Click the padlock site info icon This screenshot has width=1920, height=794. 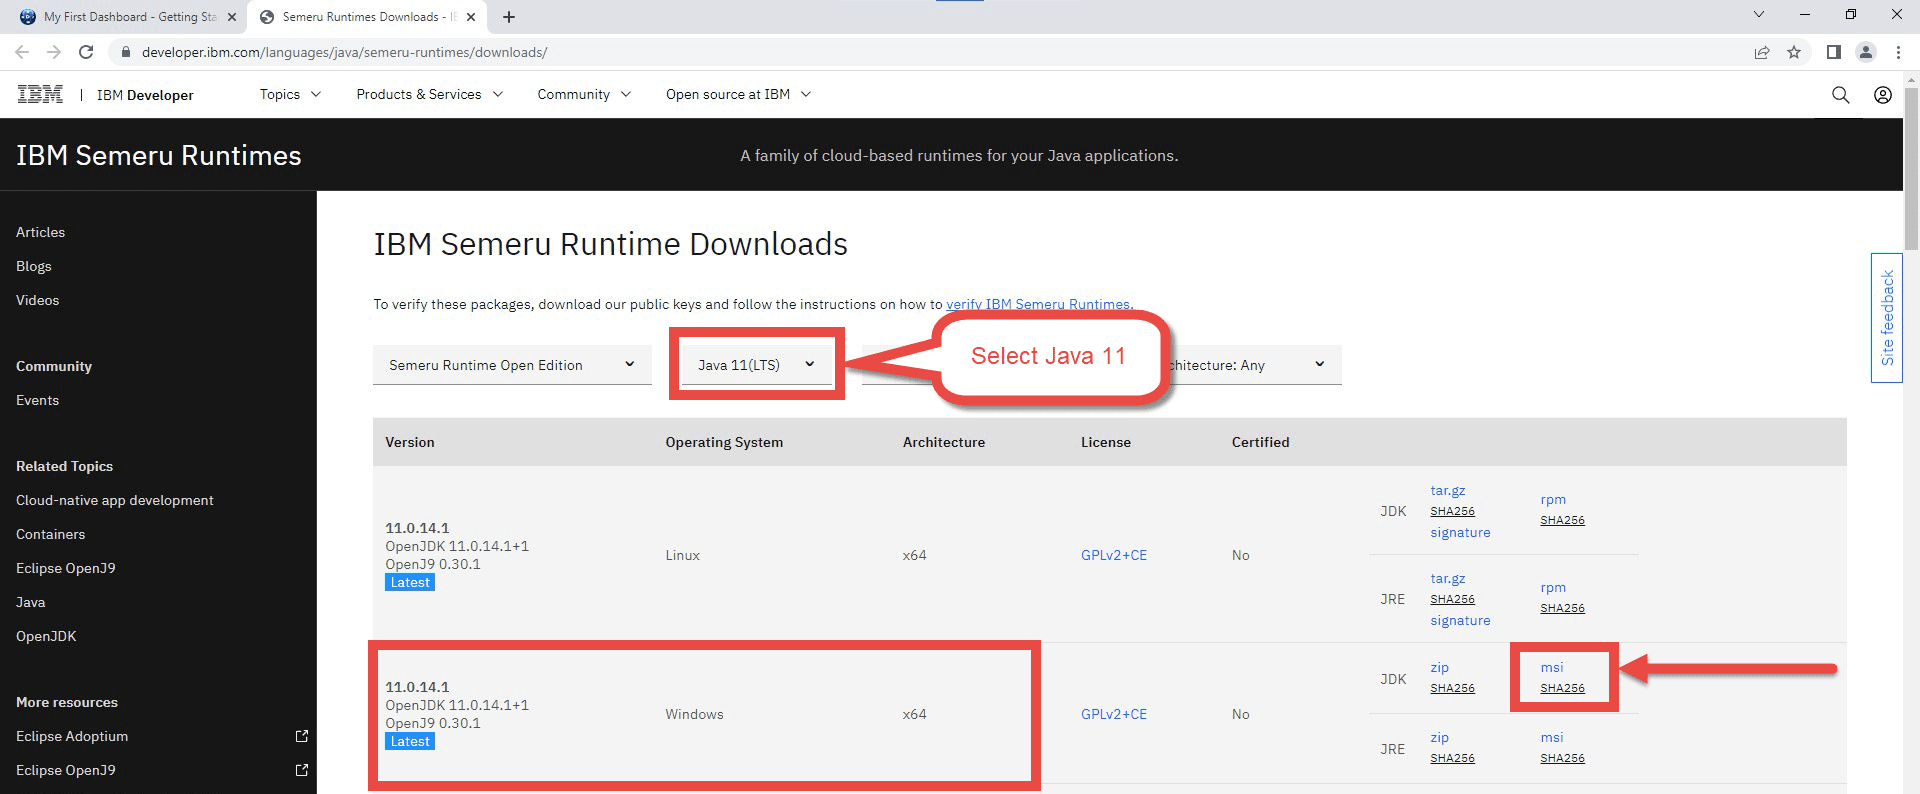coord(125,52)
